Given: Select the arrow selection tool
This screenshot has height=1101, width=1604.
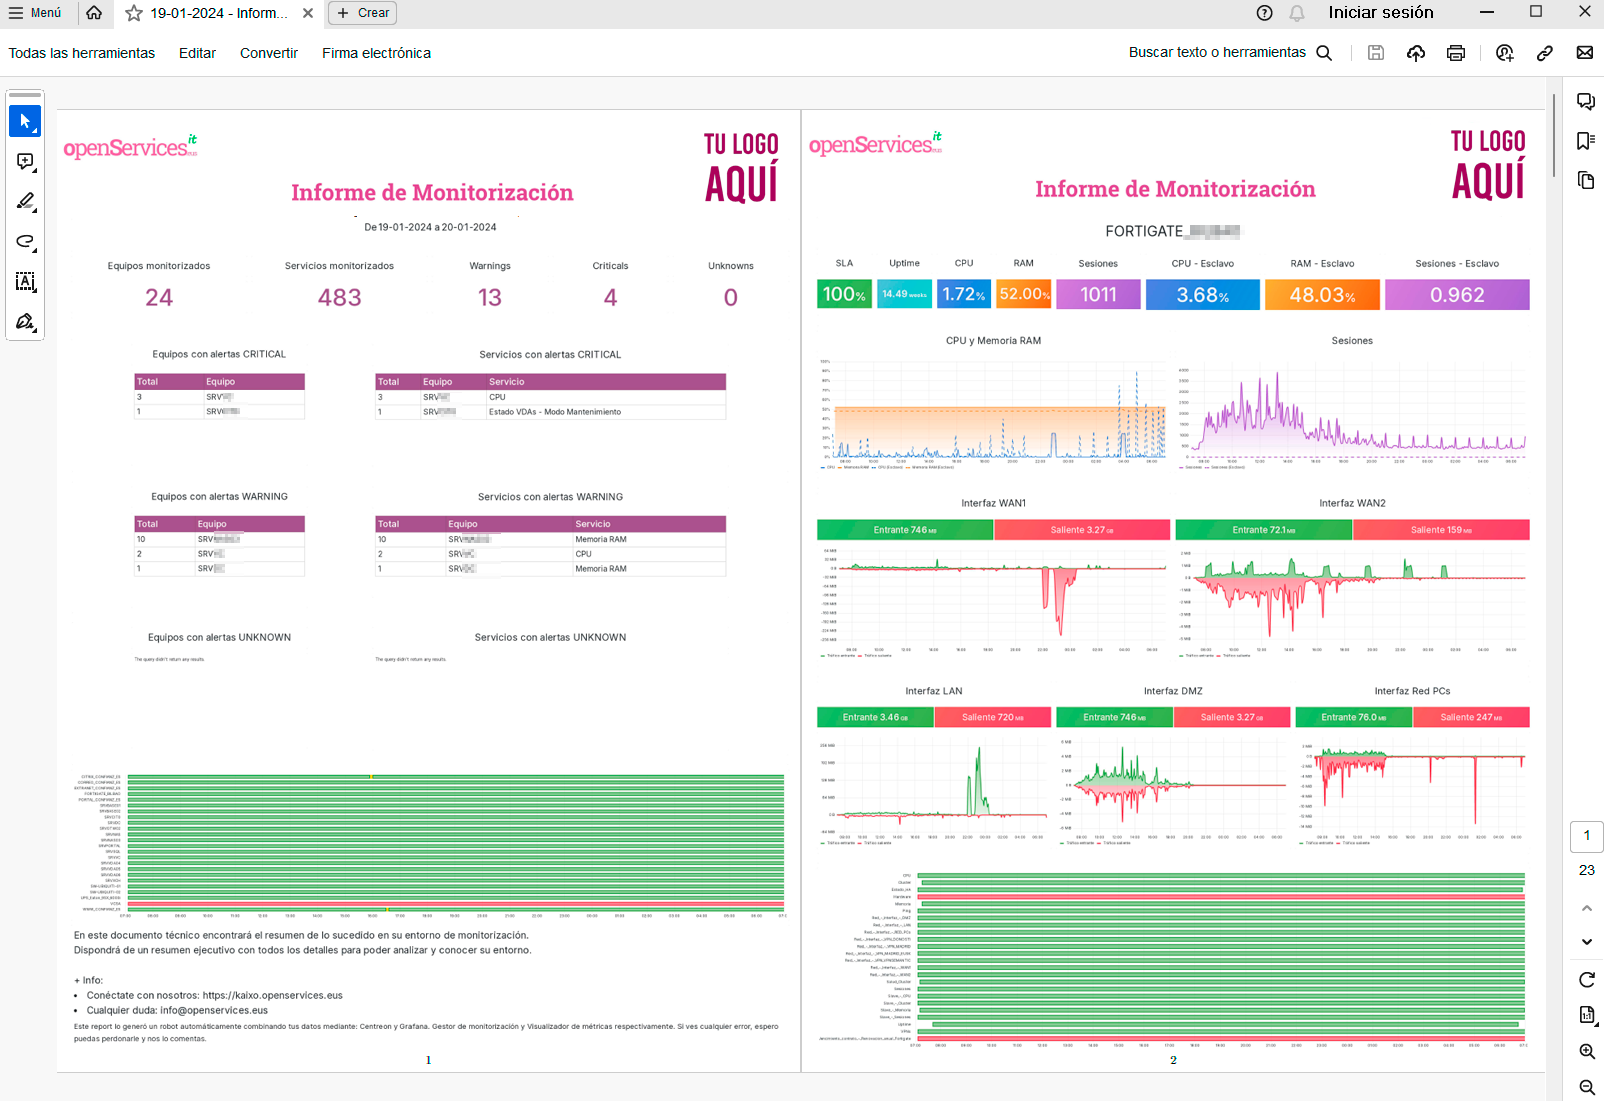Looking at the screenshot, I should [x=25, y=121].
